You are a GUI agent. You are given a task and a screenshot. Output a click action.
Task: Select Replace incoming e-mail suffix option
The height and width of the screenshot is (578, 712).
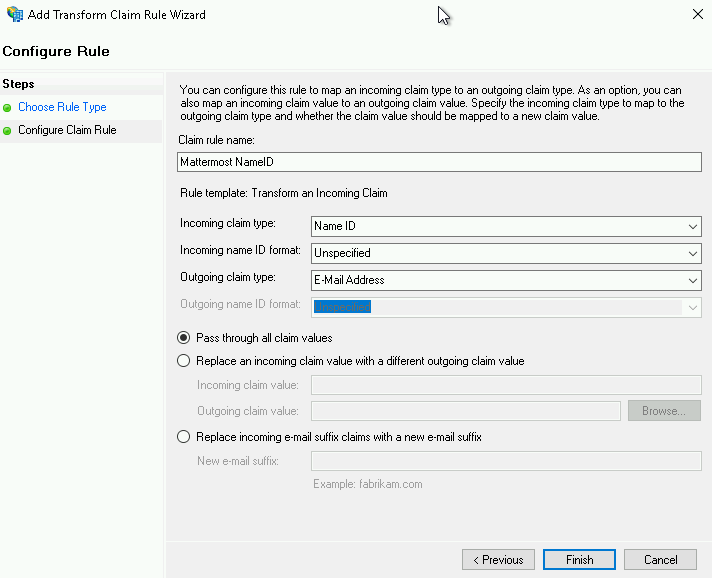(183, 437)
